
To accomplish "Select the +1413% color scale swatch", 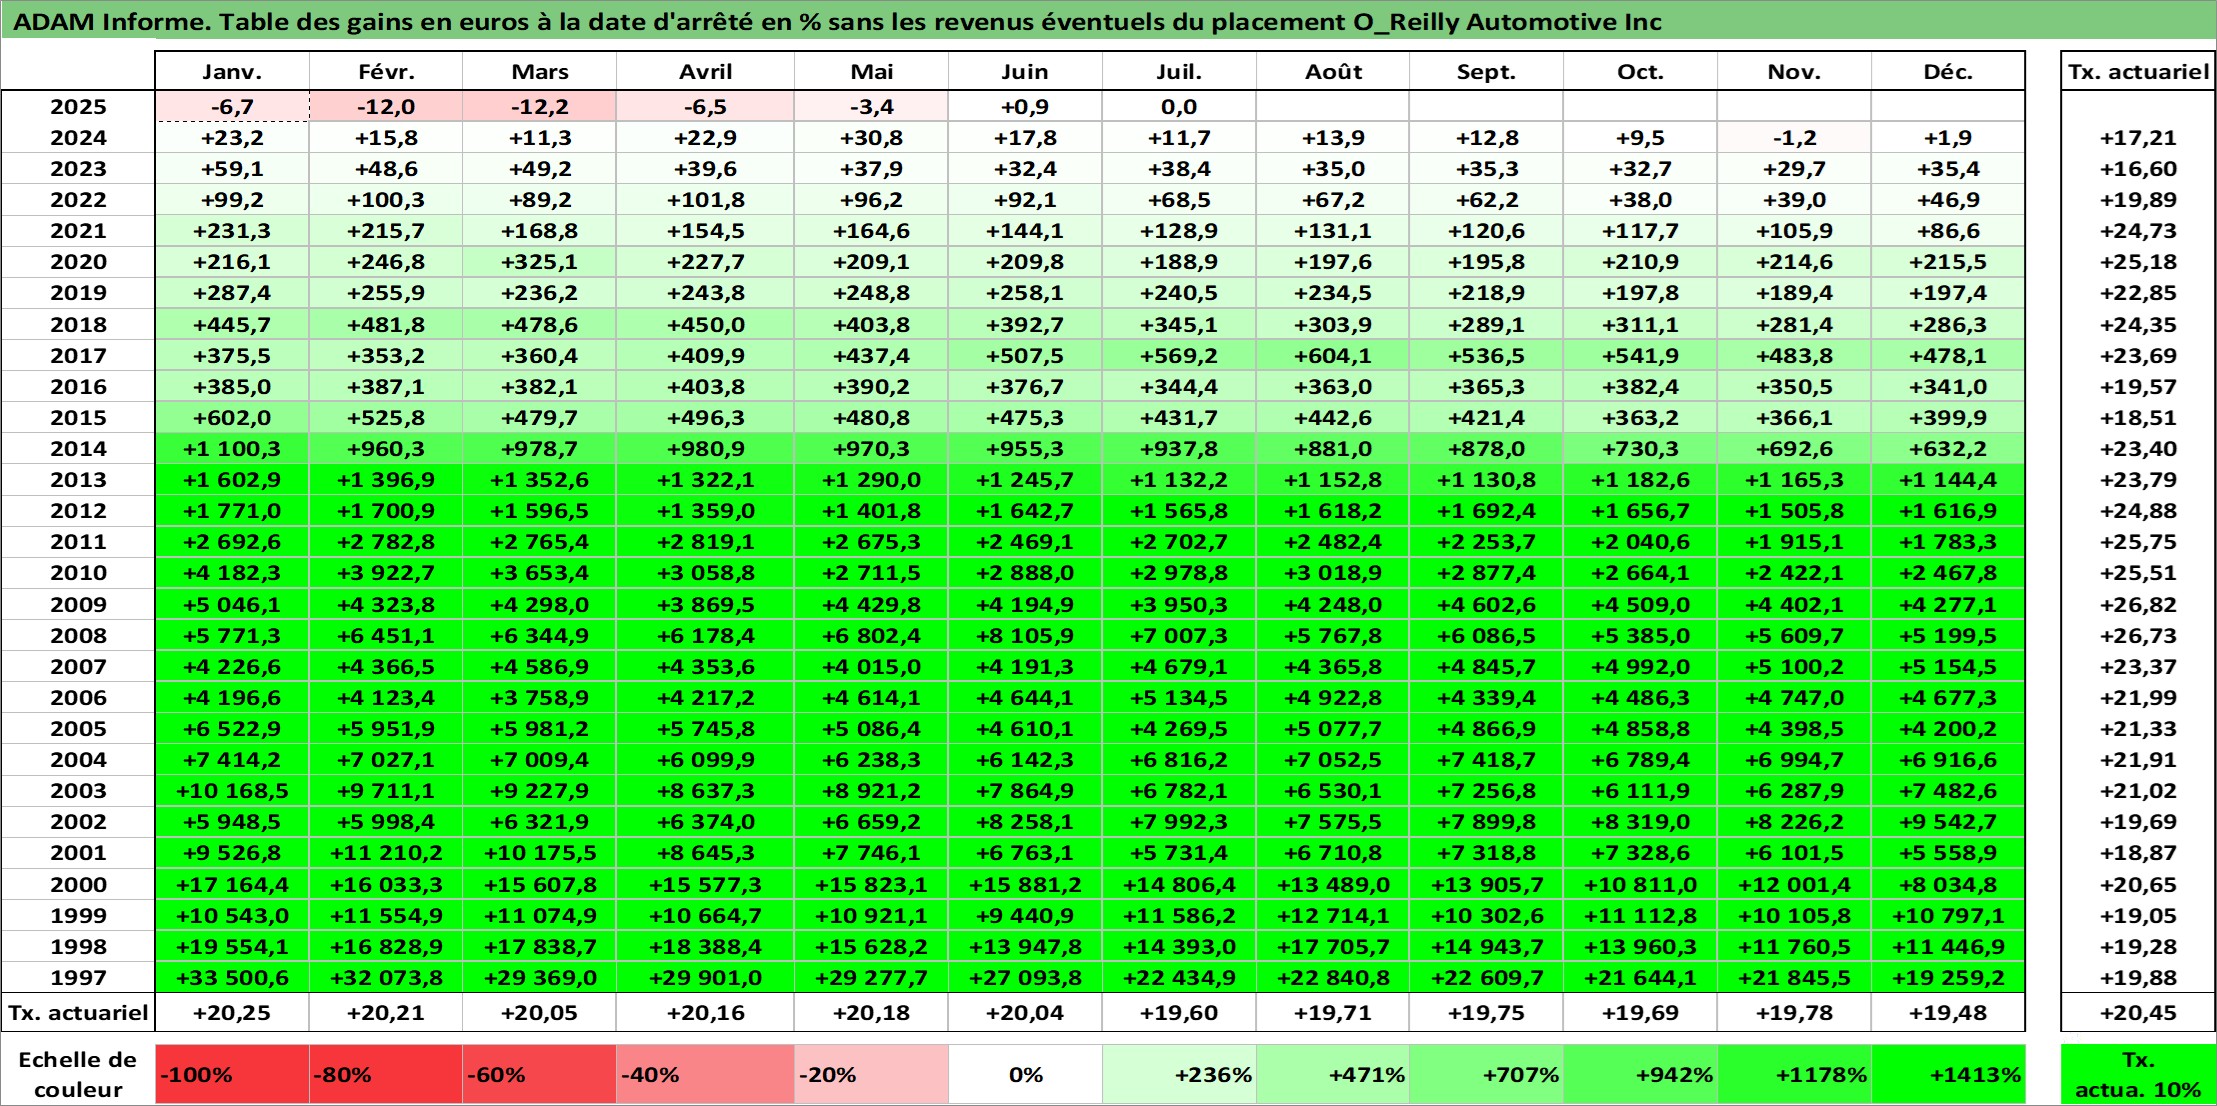I will coord(1948,1075).
